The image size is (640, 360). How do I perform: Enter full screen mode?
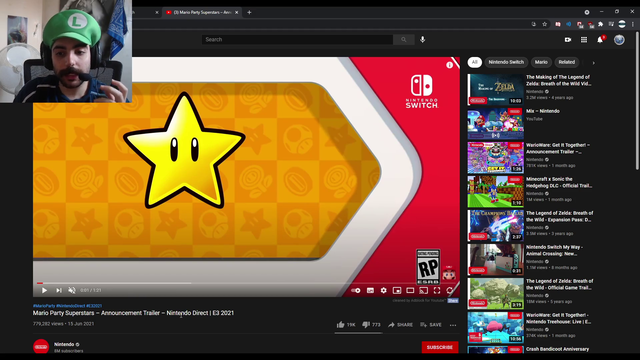tap(437, 290)
